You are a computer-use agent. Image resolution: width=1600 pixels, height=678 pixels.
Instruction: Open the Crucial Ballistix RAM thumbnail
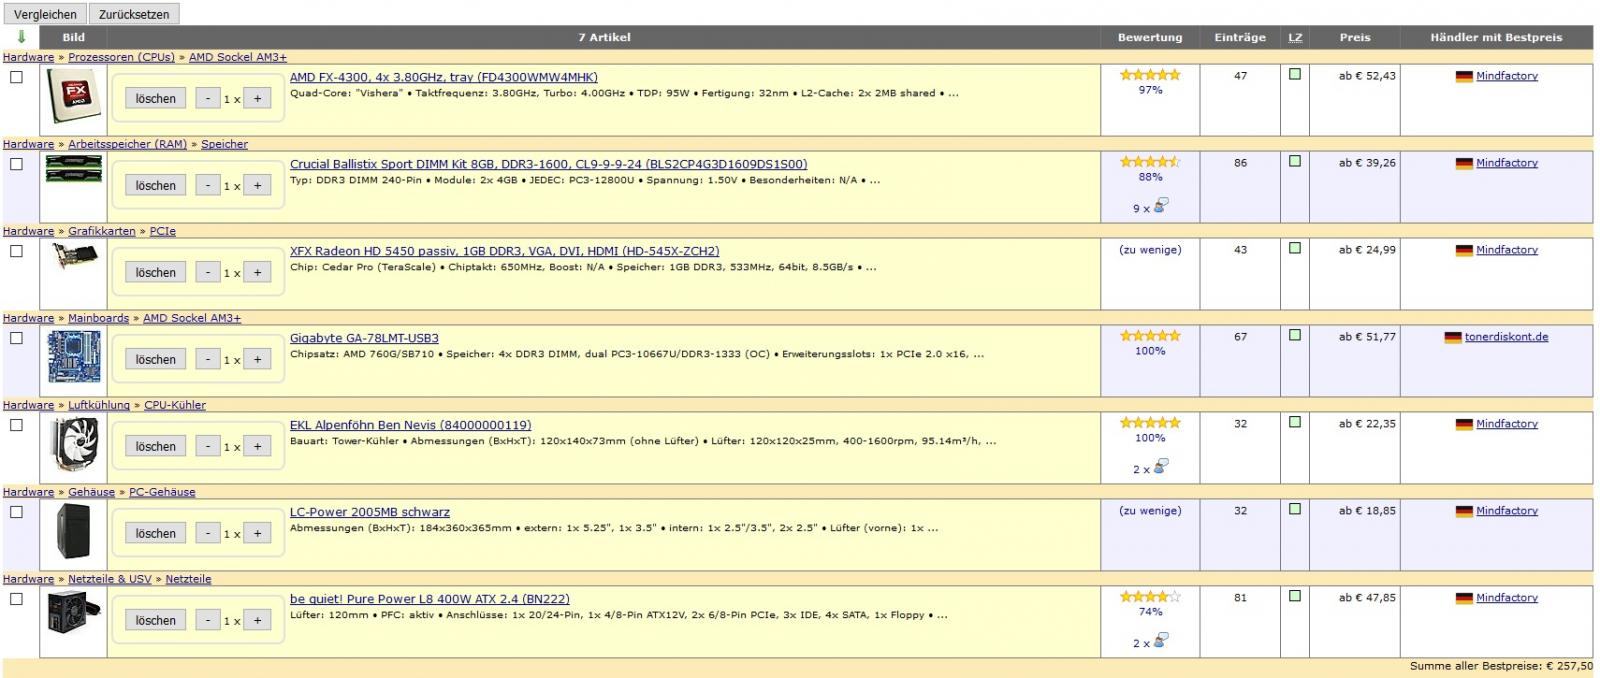74,169
